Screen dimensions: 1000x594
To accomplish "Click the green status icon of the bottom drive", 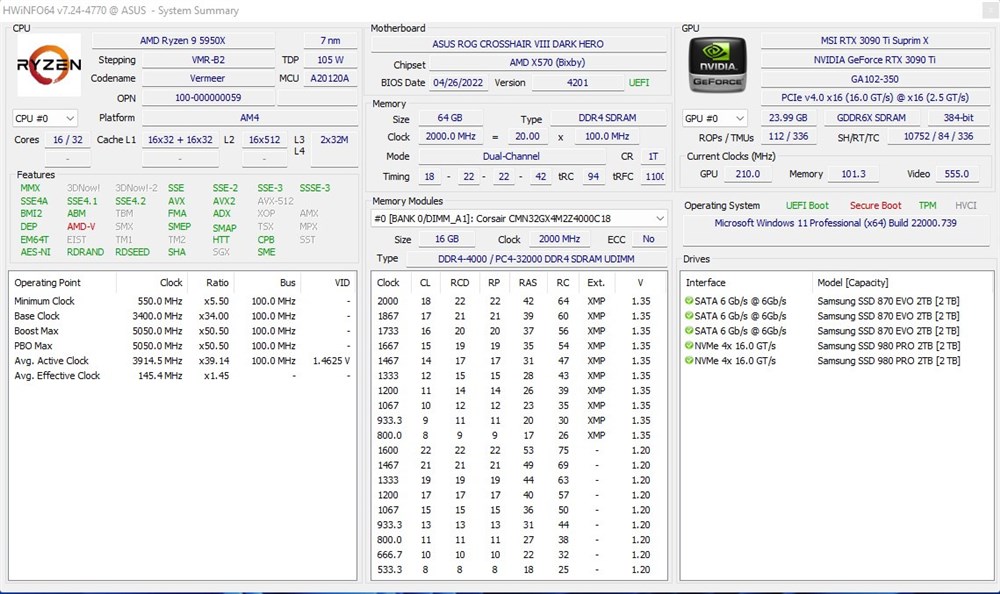I will click(x=689, y=360).
